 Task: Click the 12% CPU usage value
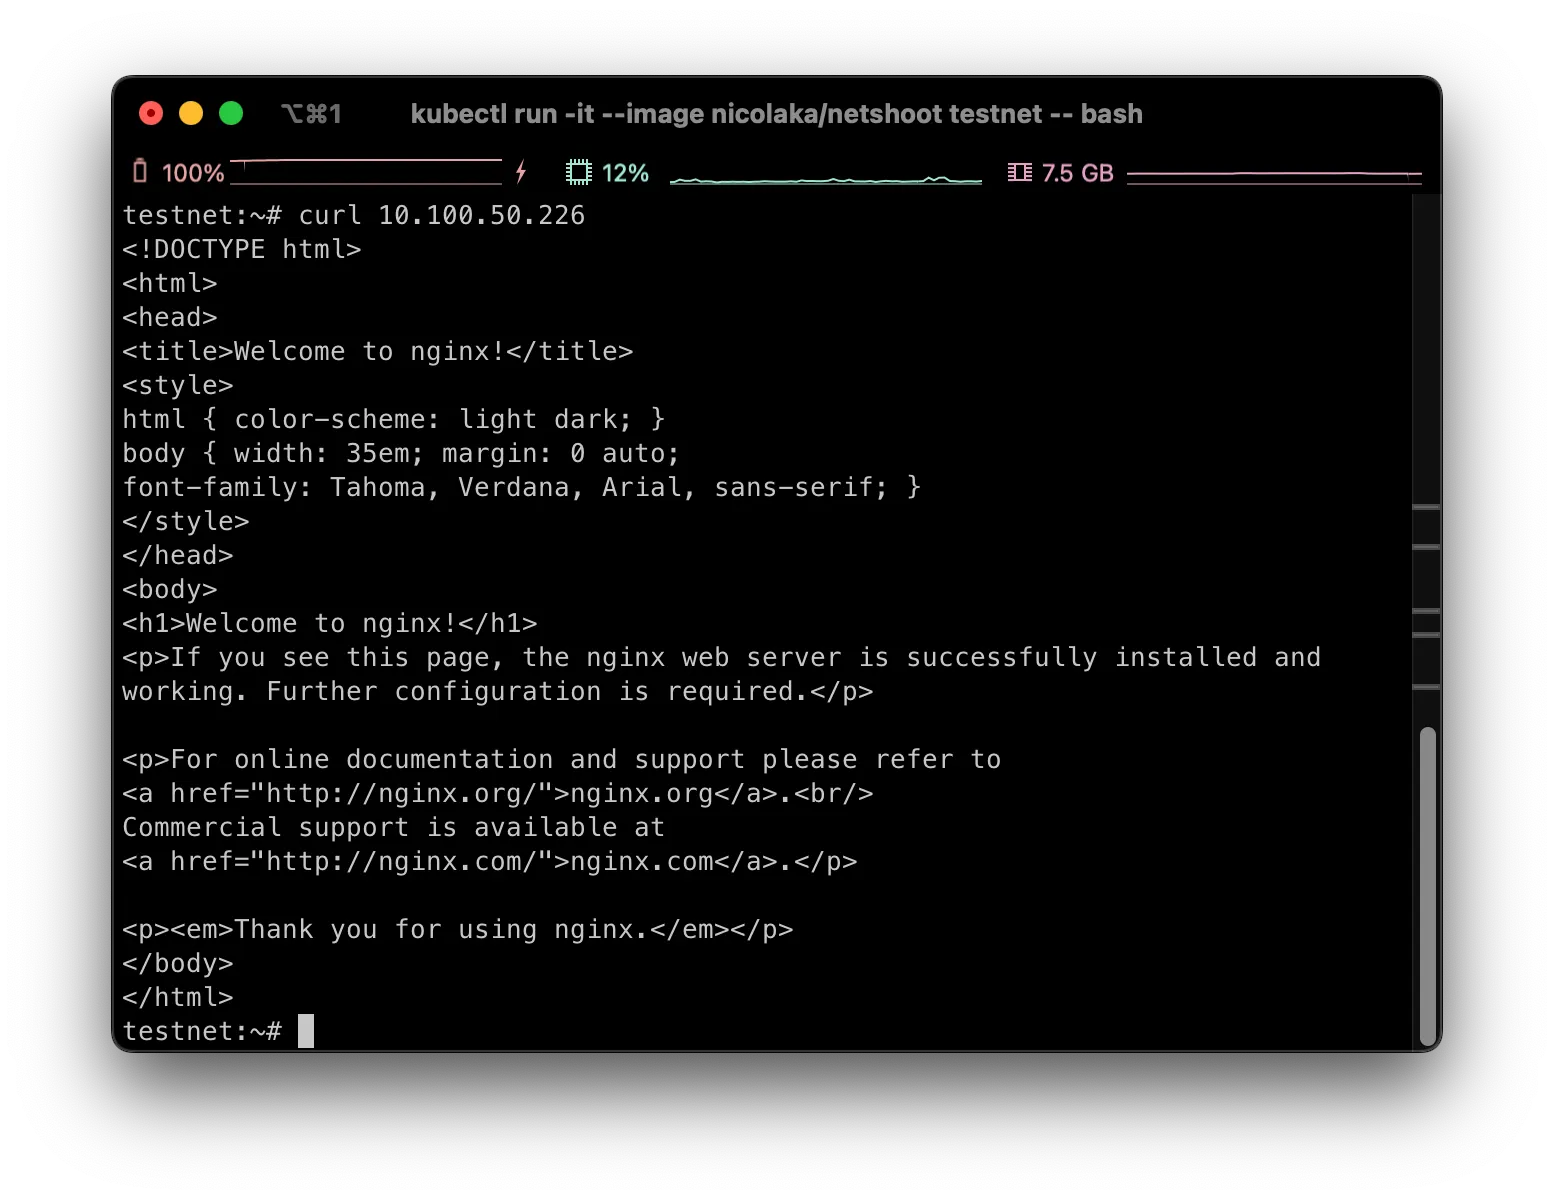pyautogui.click(x=625, y=173)
